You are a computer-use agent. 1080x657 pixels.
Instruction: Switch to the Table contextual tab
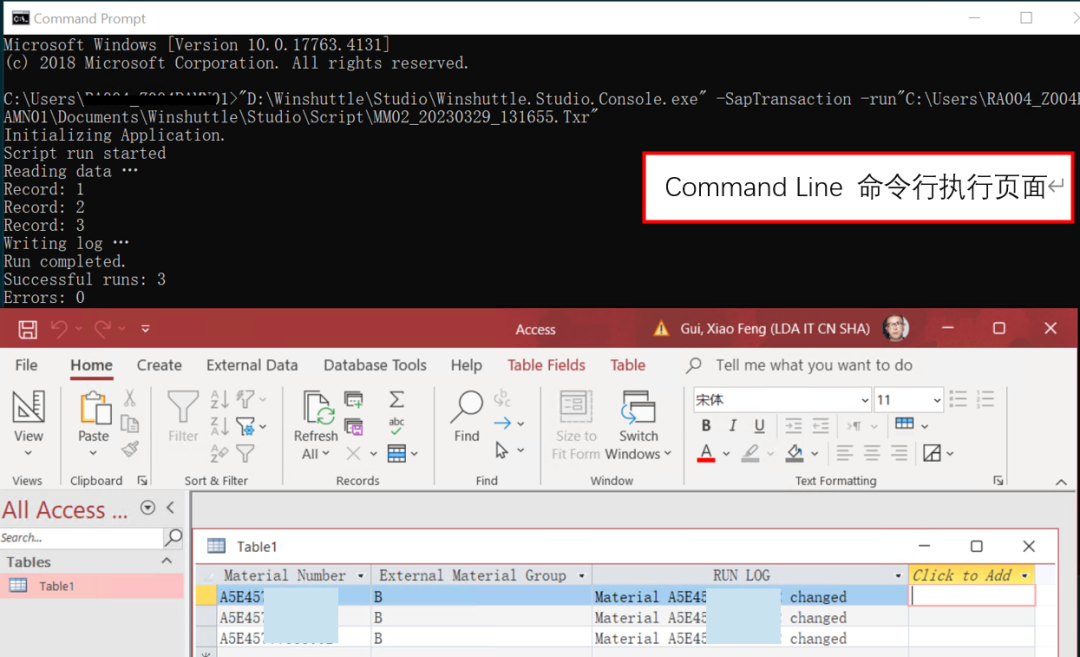click(627, 365)
